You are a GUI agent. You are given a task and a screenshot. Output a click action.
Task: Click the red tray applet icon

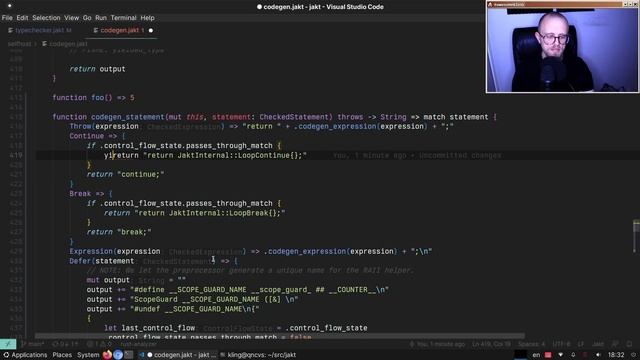548,355
